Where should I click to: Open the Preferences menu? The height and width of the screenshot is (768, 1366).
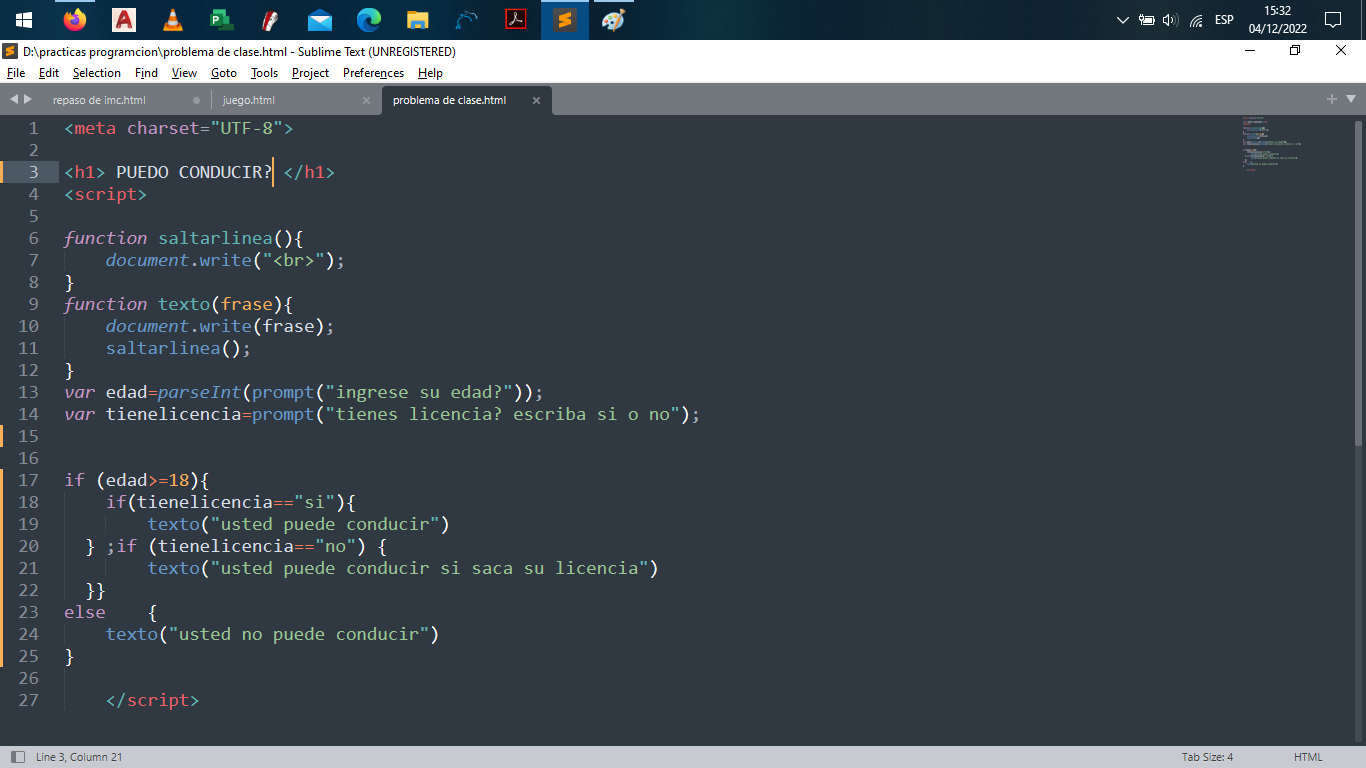[x=373, y=73]
